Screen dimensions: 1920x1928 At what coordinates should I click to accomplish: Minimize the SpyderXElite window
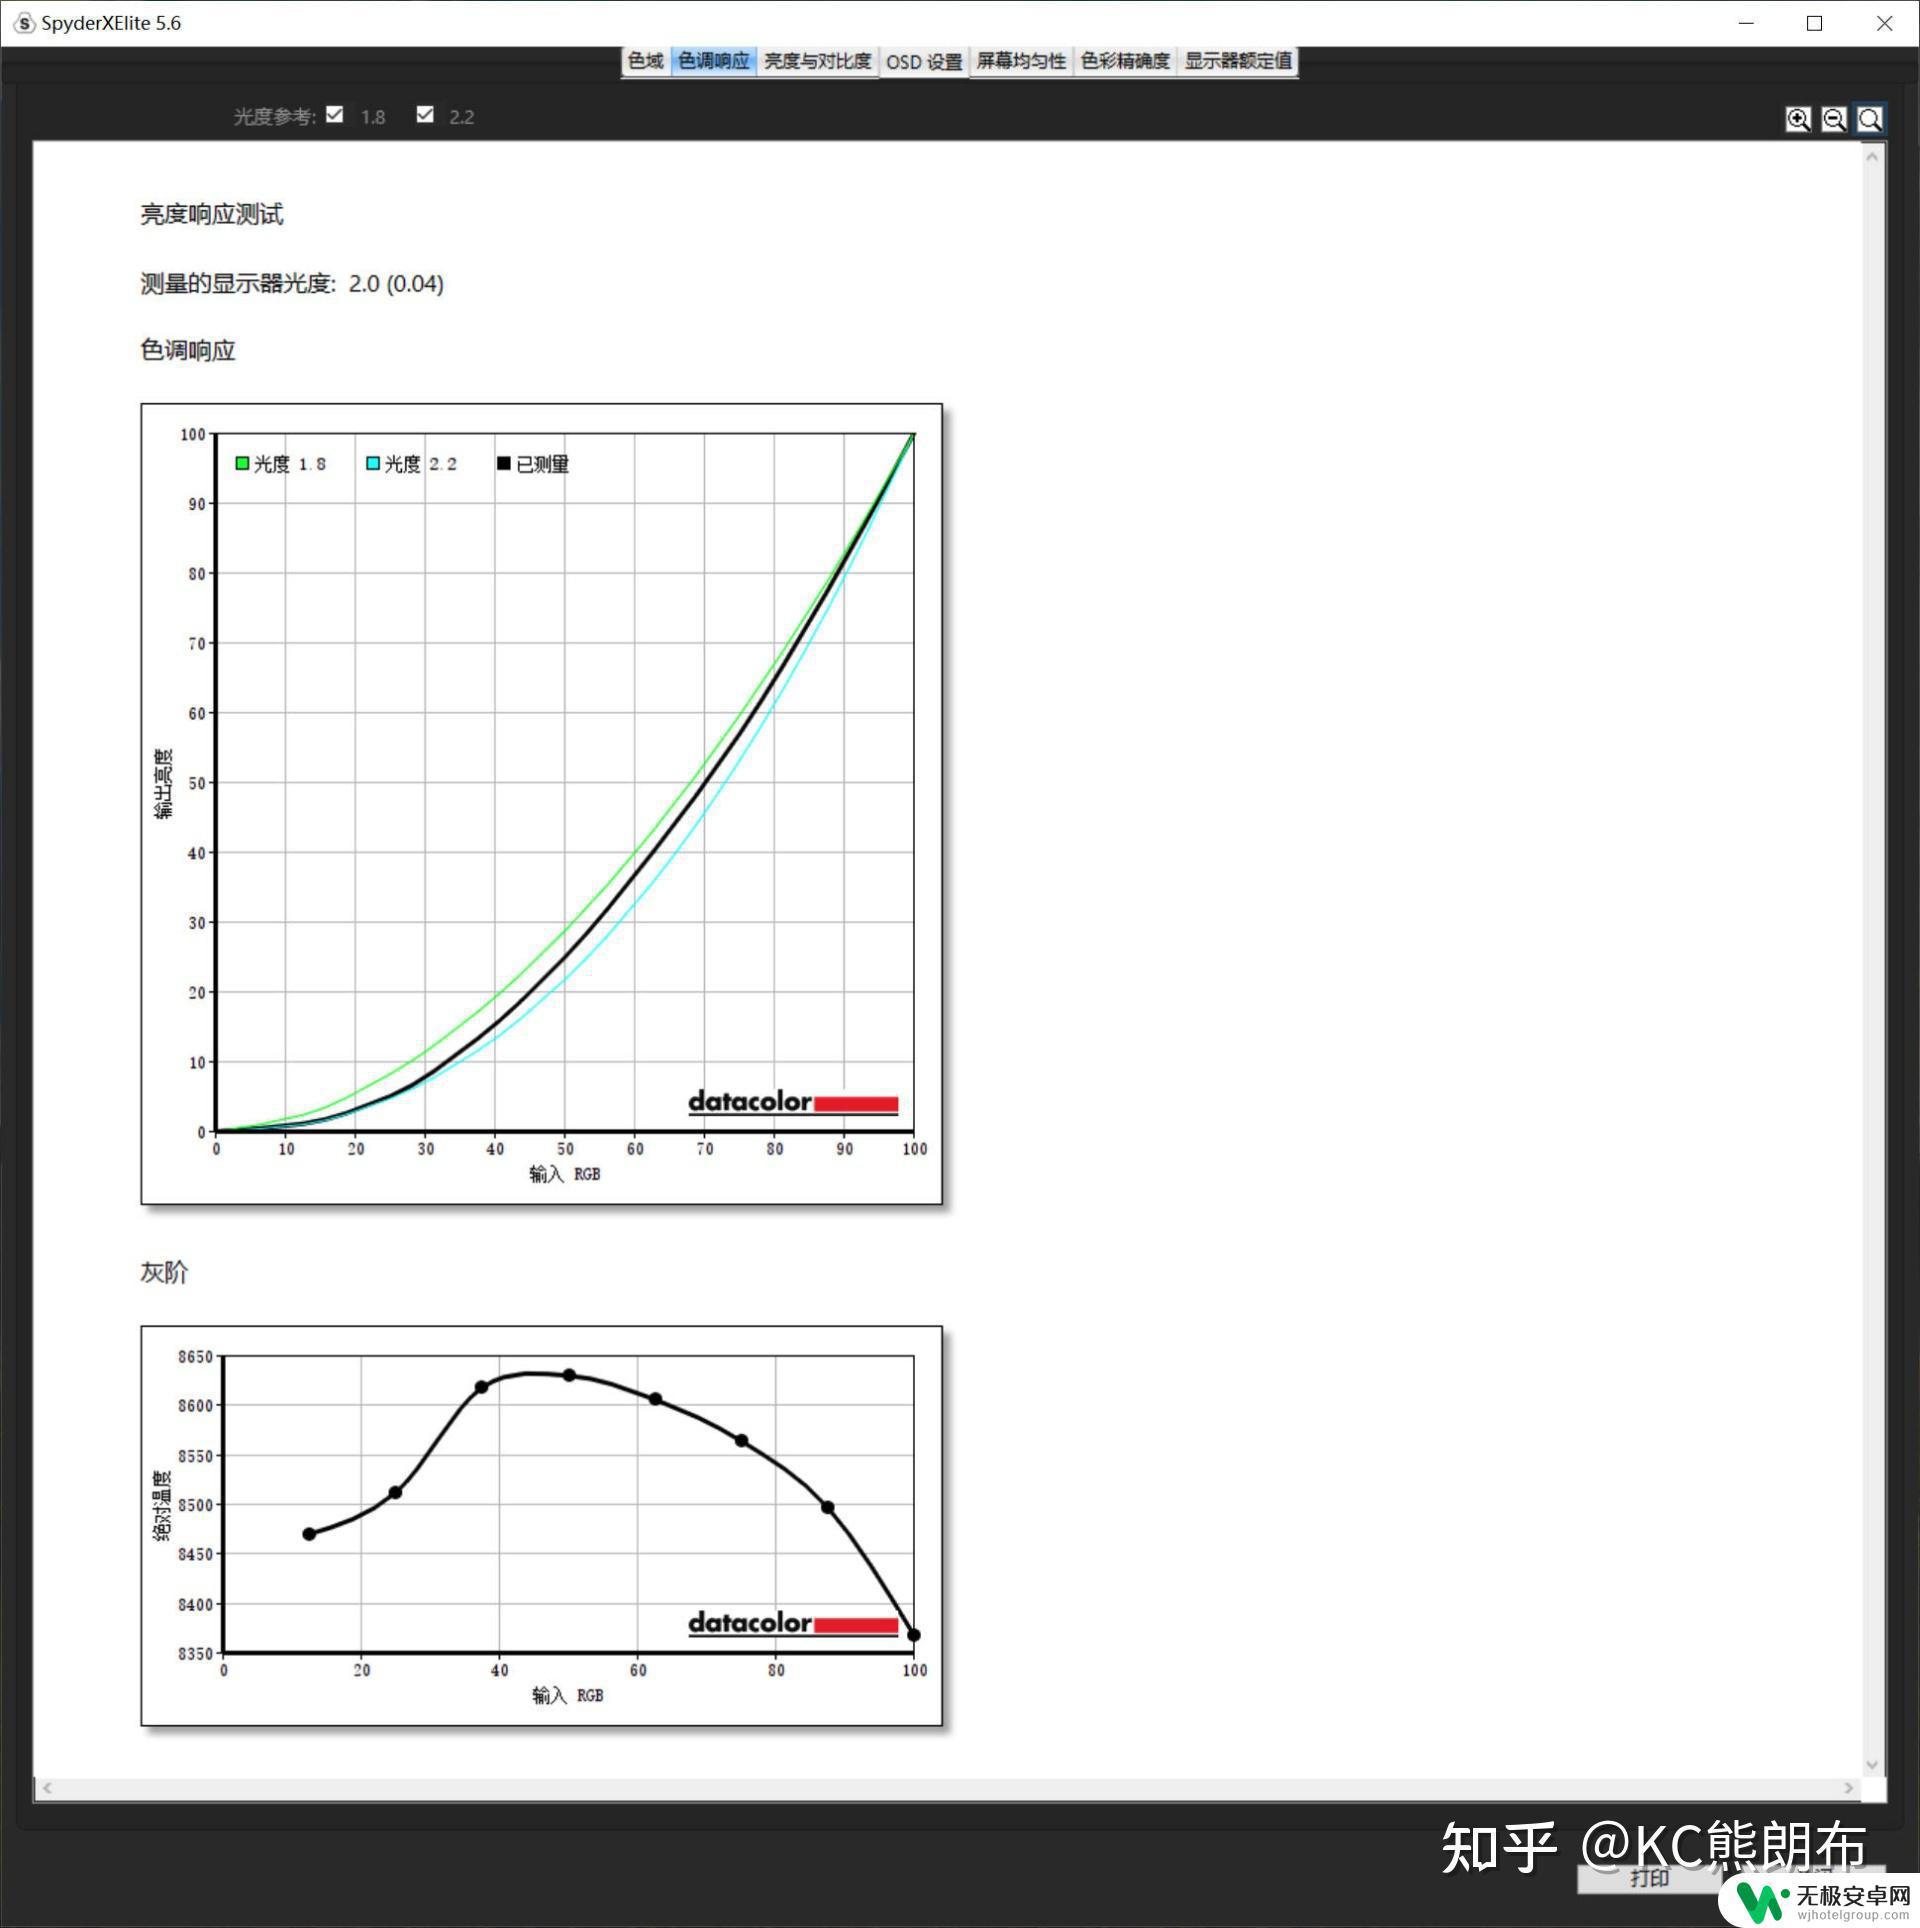click(1746, 23)
